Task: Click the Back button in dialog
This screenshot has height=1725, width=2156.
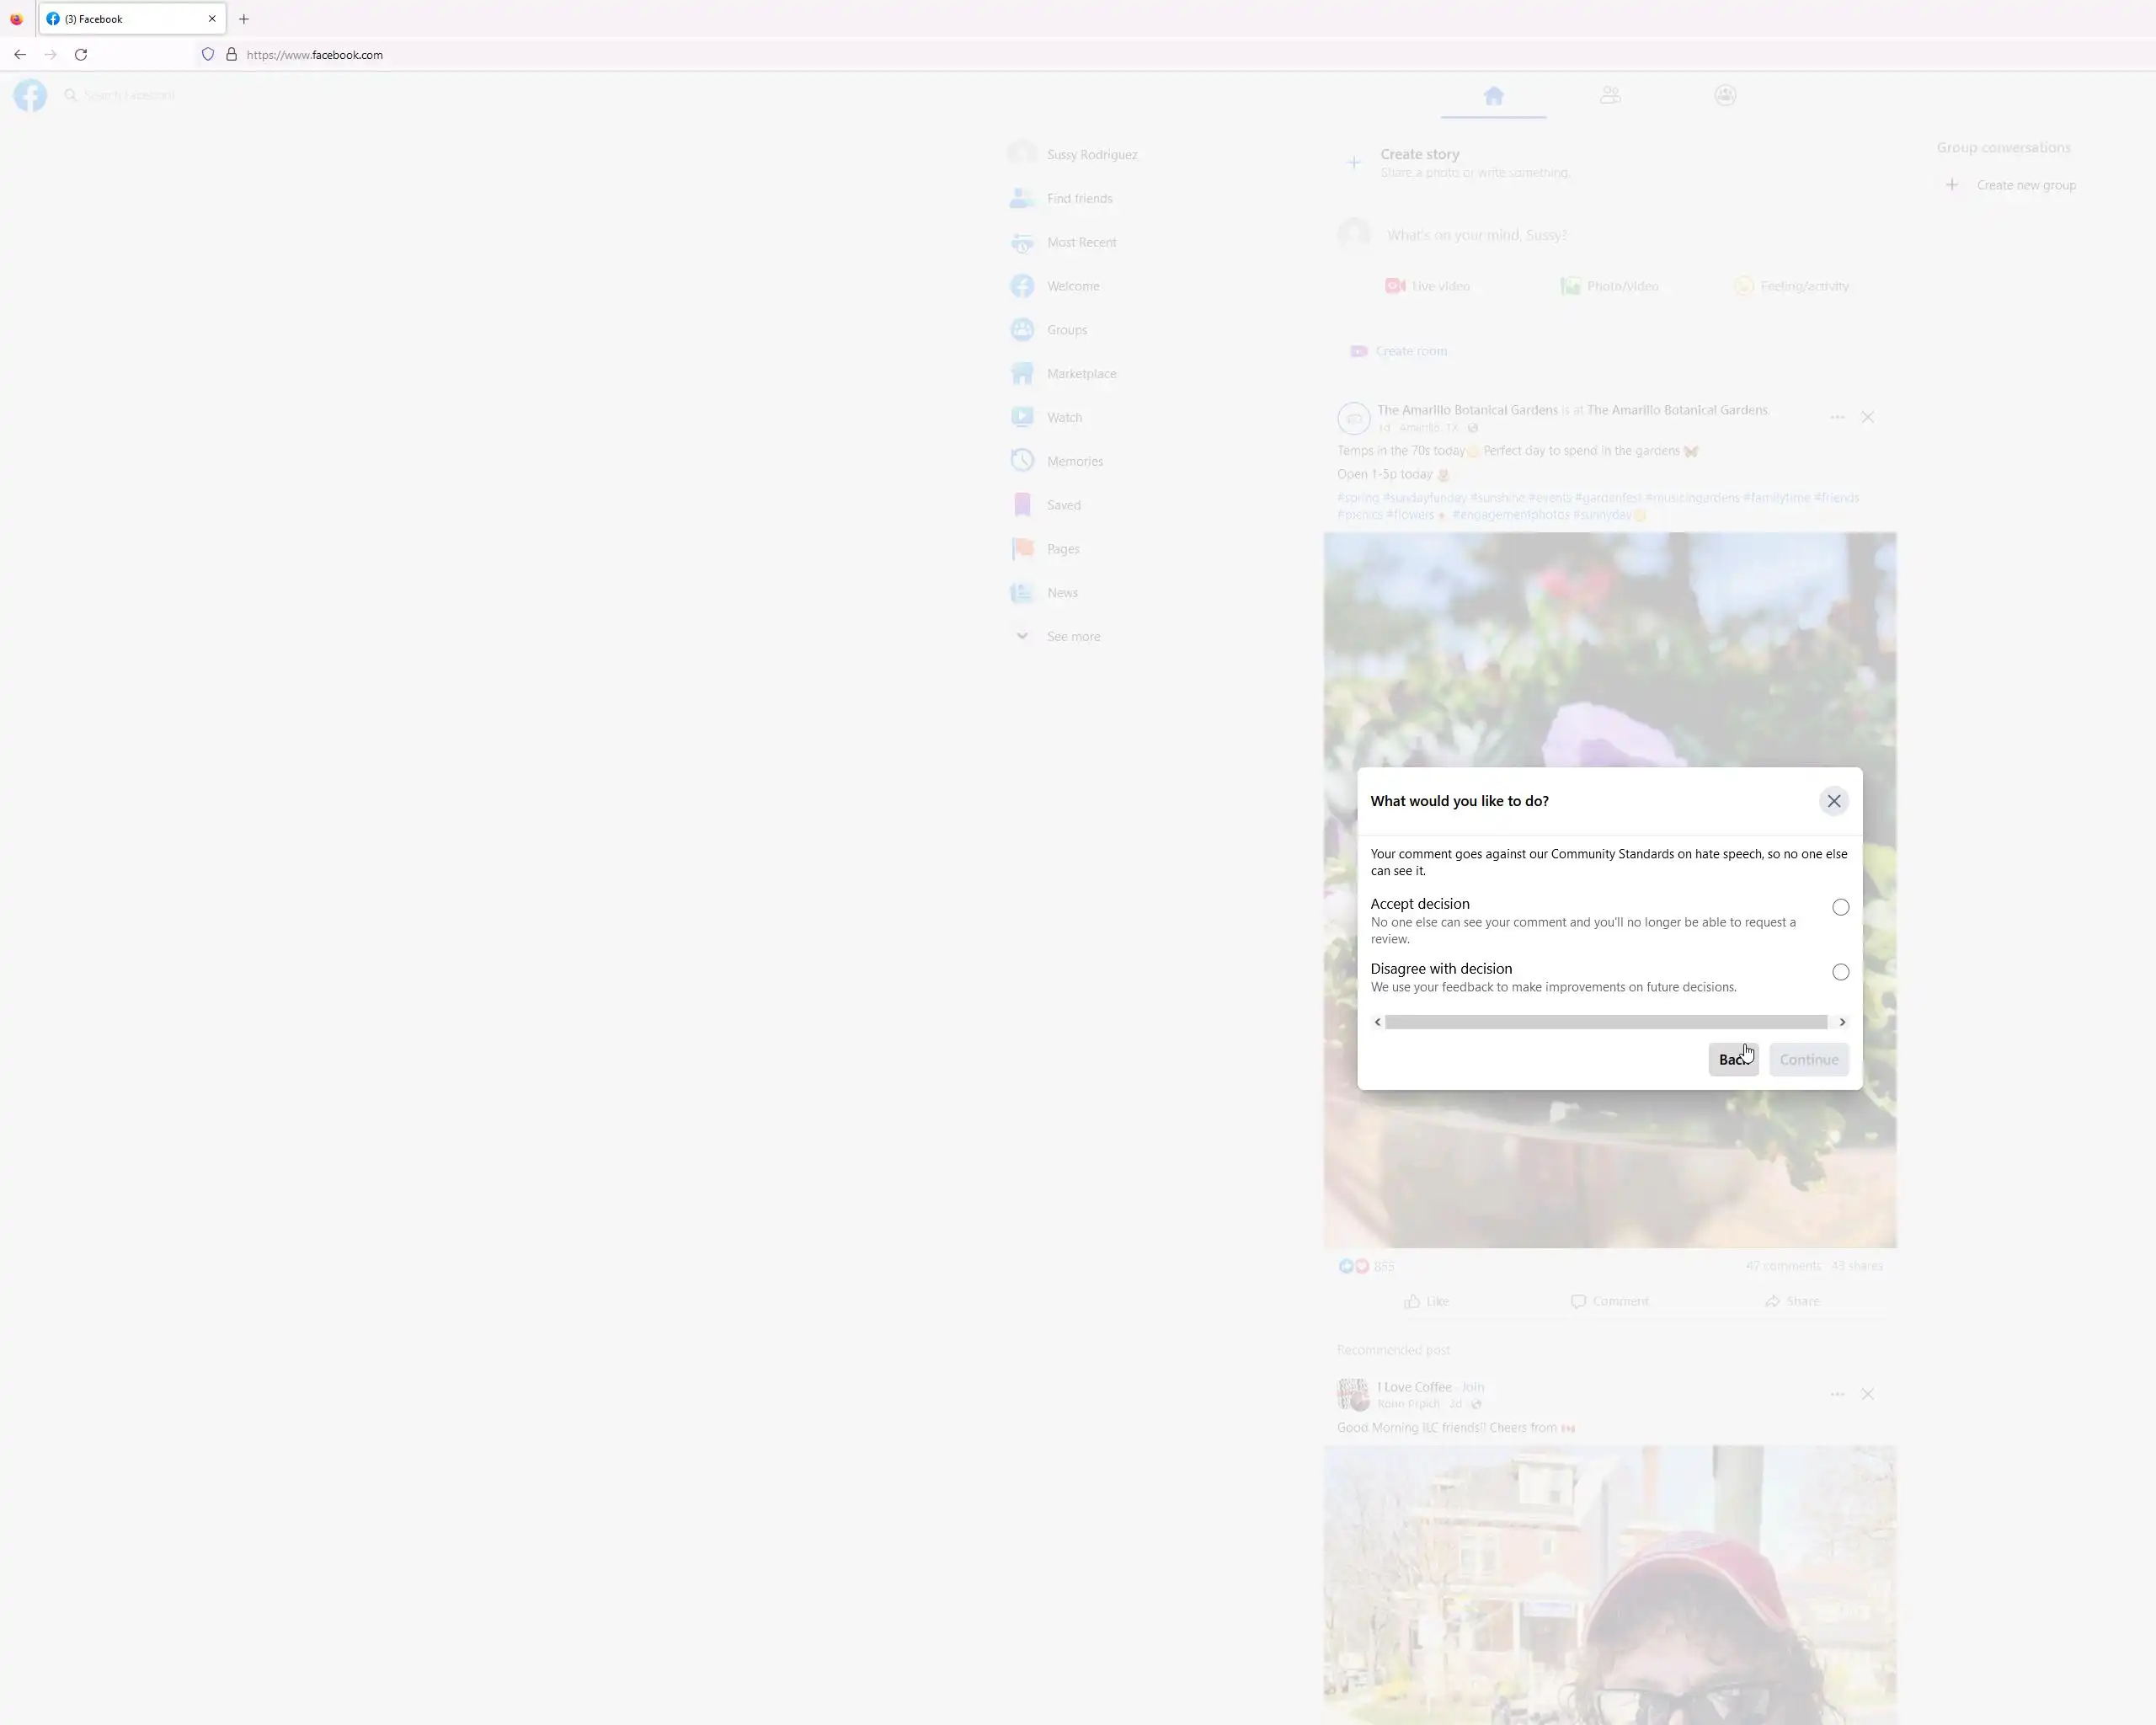Action: pos(1732,1060)
